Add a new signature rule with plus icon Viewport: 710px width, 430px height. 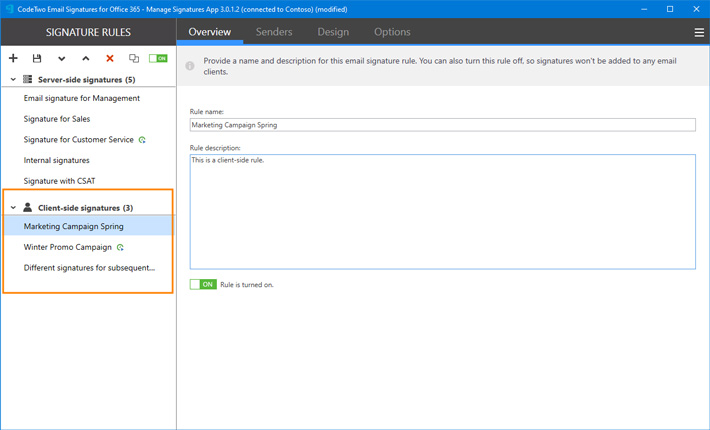click(13, 58)
